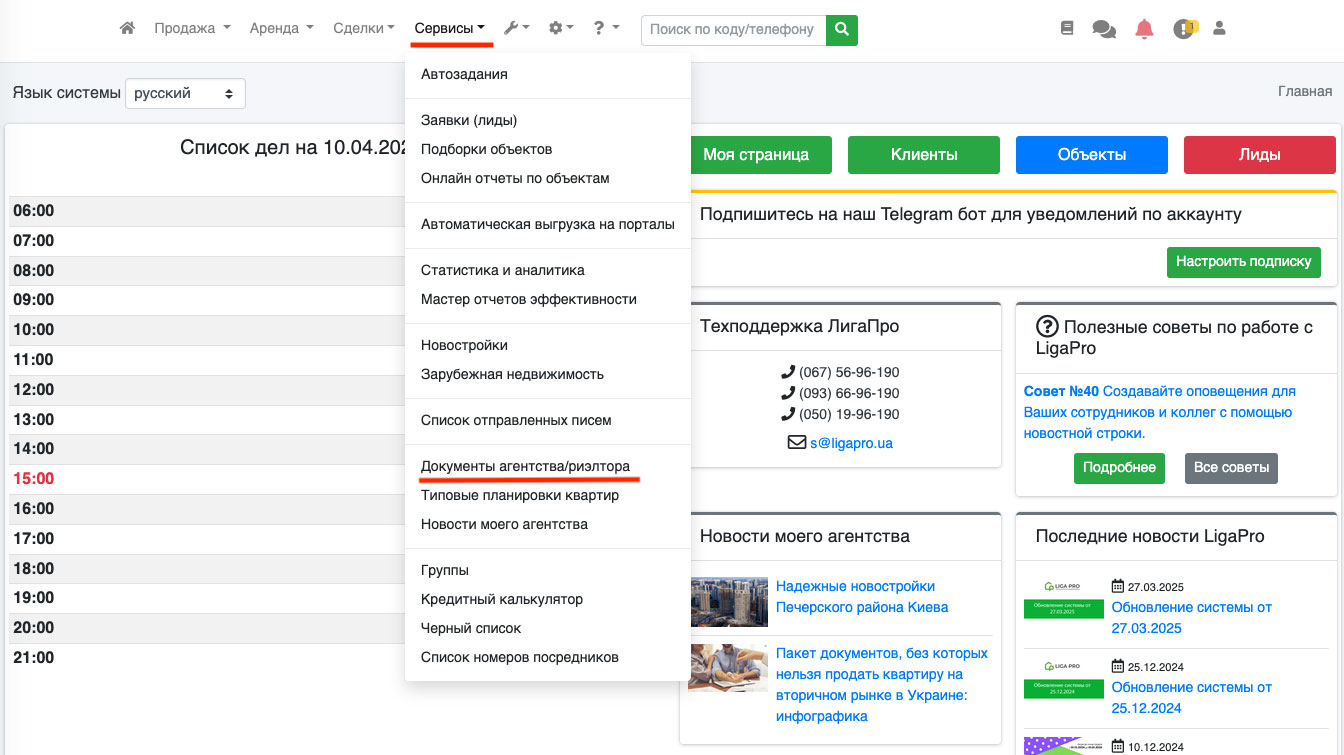Open the book documentation icon
The image size is (1344, 755).
click(1067, 29)
